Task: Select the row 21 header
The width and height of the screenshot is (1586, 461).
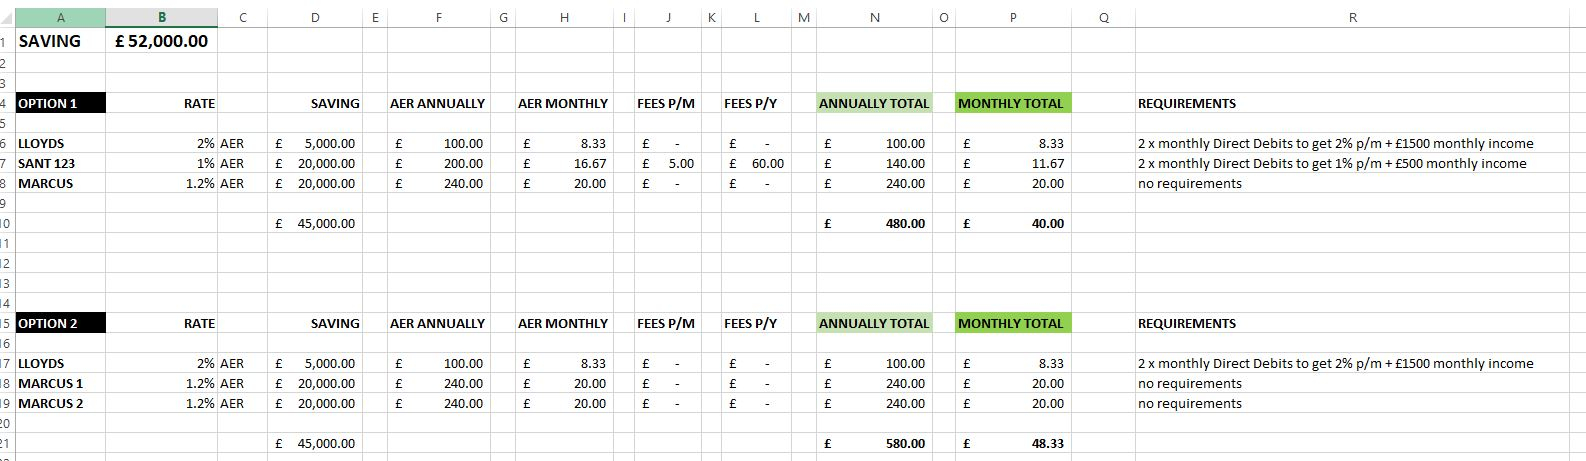Action: 5,443
